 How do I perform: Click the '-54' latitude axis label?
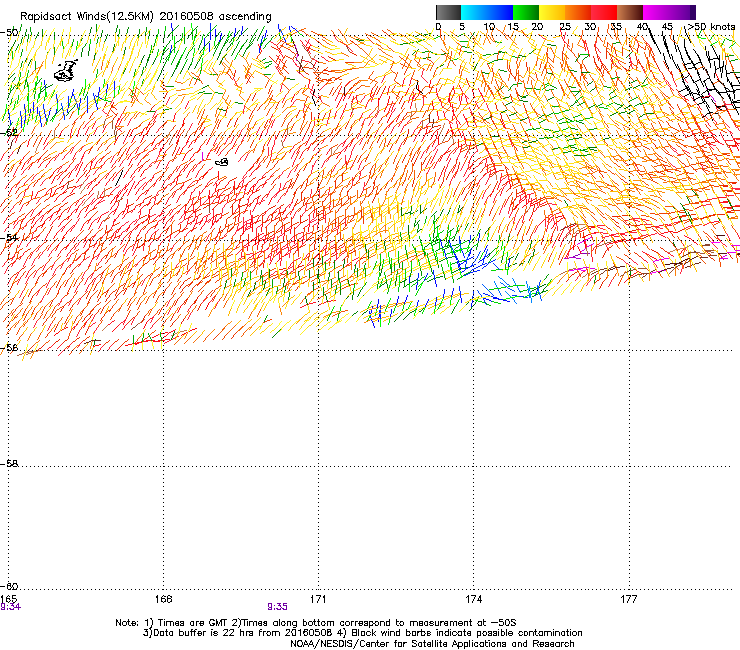click(9, 237)
